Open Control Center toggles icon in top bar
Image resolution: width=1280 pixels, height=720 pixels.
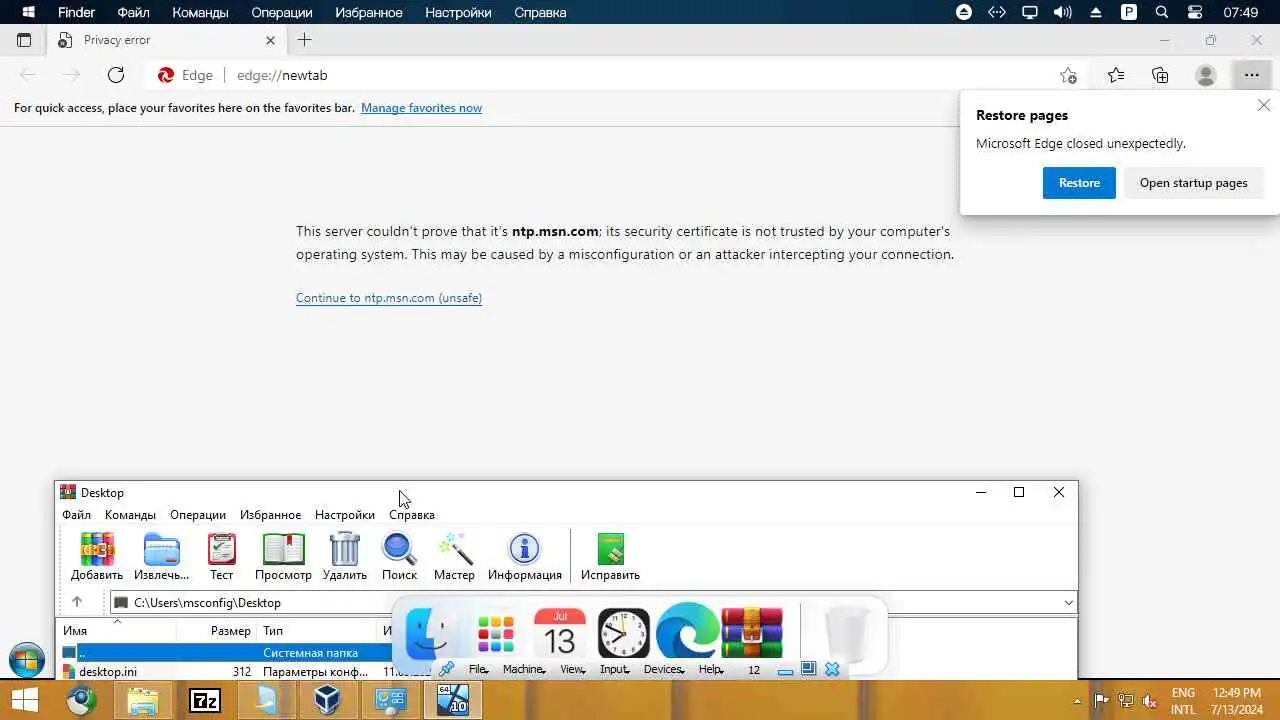tap(1194, 12)
